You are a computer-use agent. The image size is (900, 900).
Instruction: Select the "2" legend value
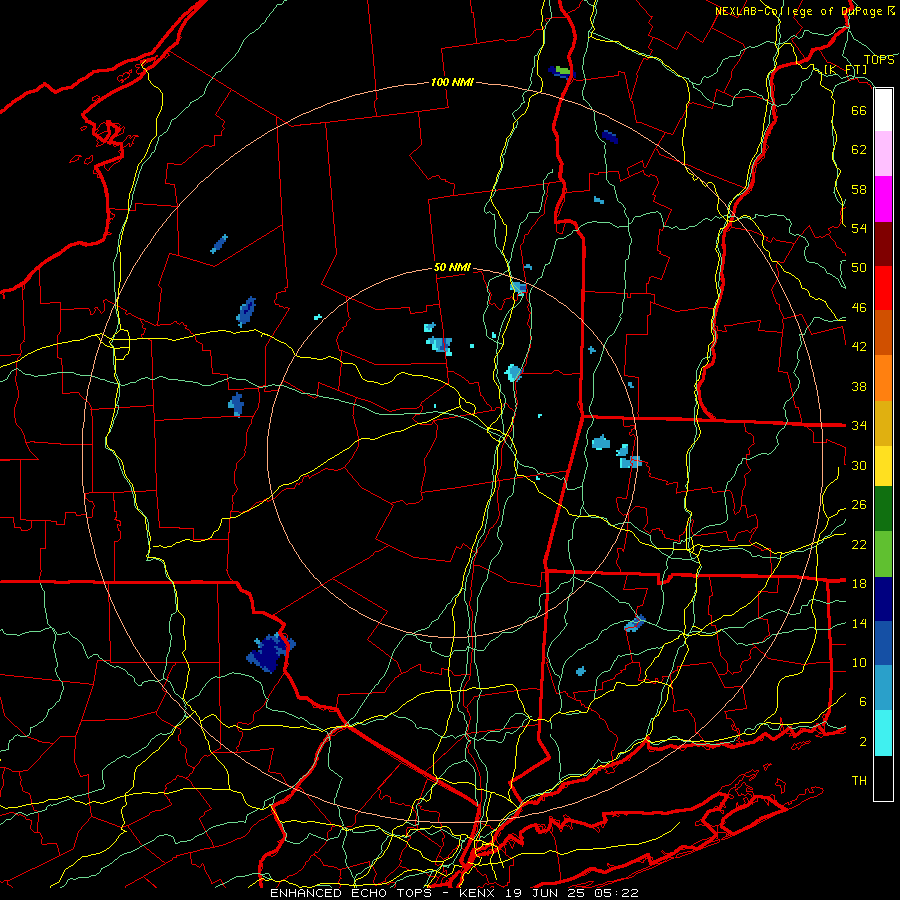[863, 742]
